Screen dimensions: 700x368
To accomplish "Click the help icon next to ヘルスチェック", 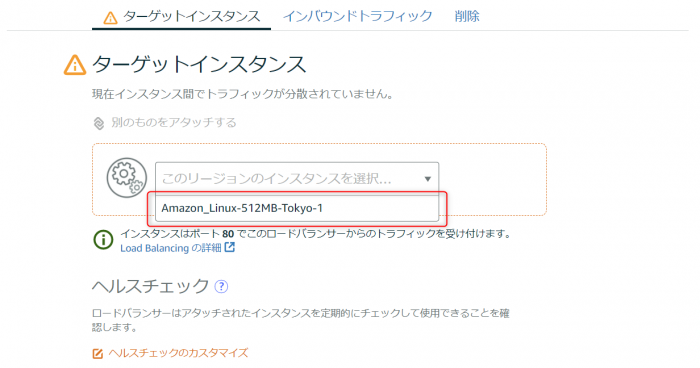I will [x=221, y=286].
